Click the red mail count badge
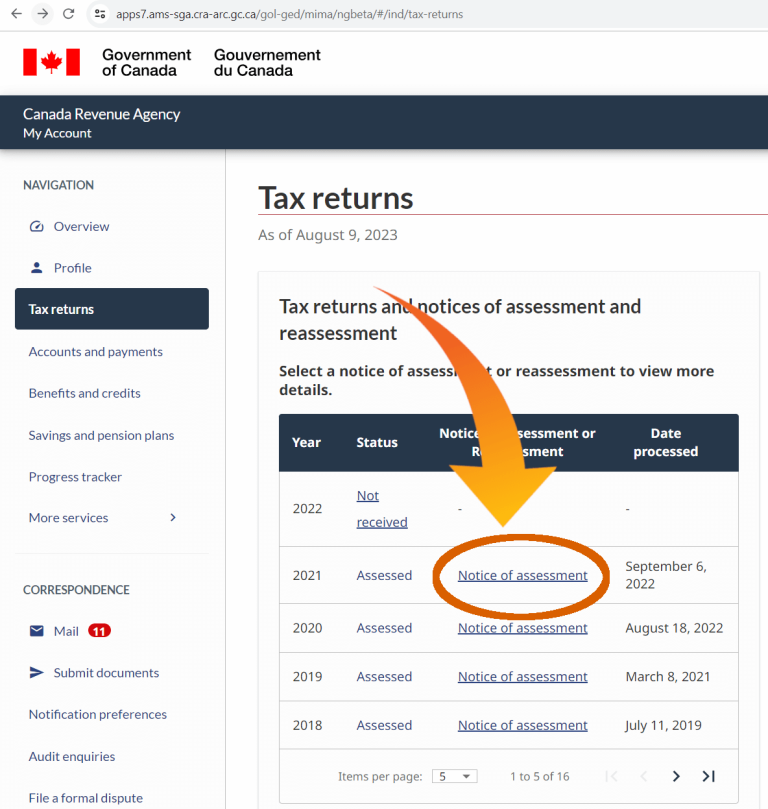 [x=99, y=631]
